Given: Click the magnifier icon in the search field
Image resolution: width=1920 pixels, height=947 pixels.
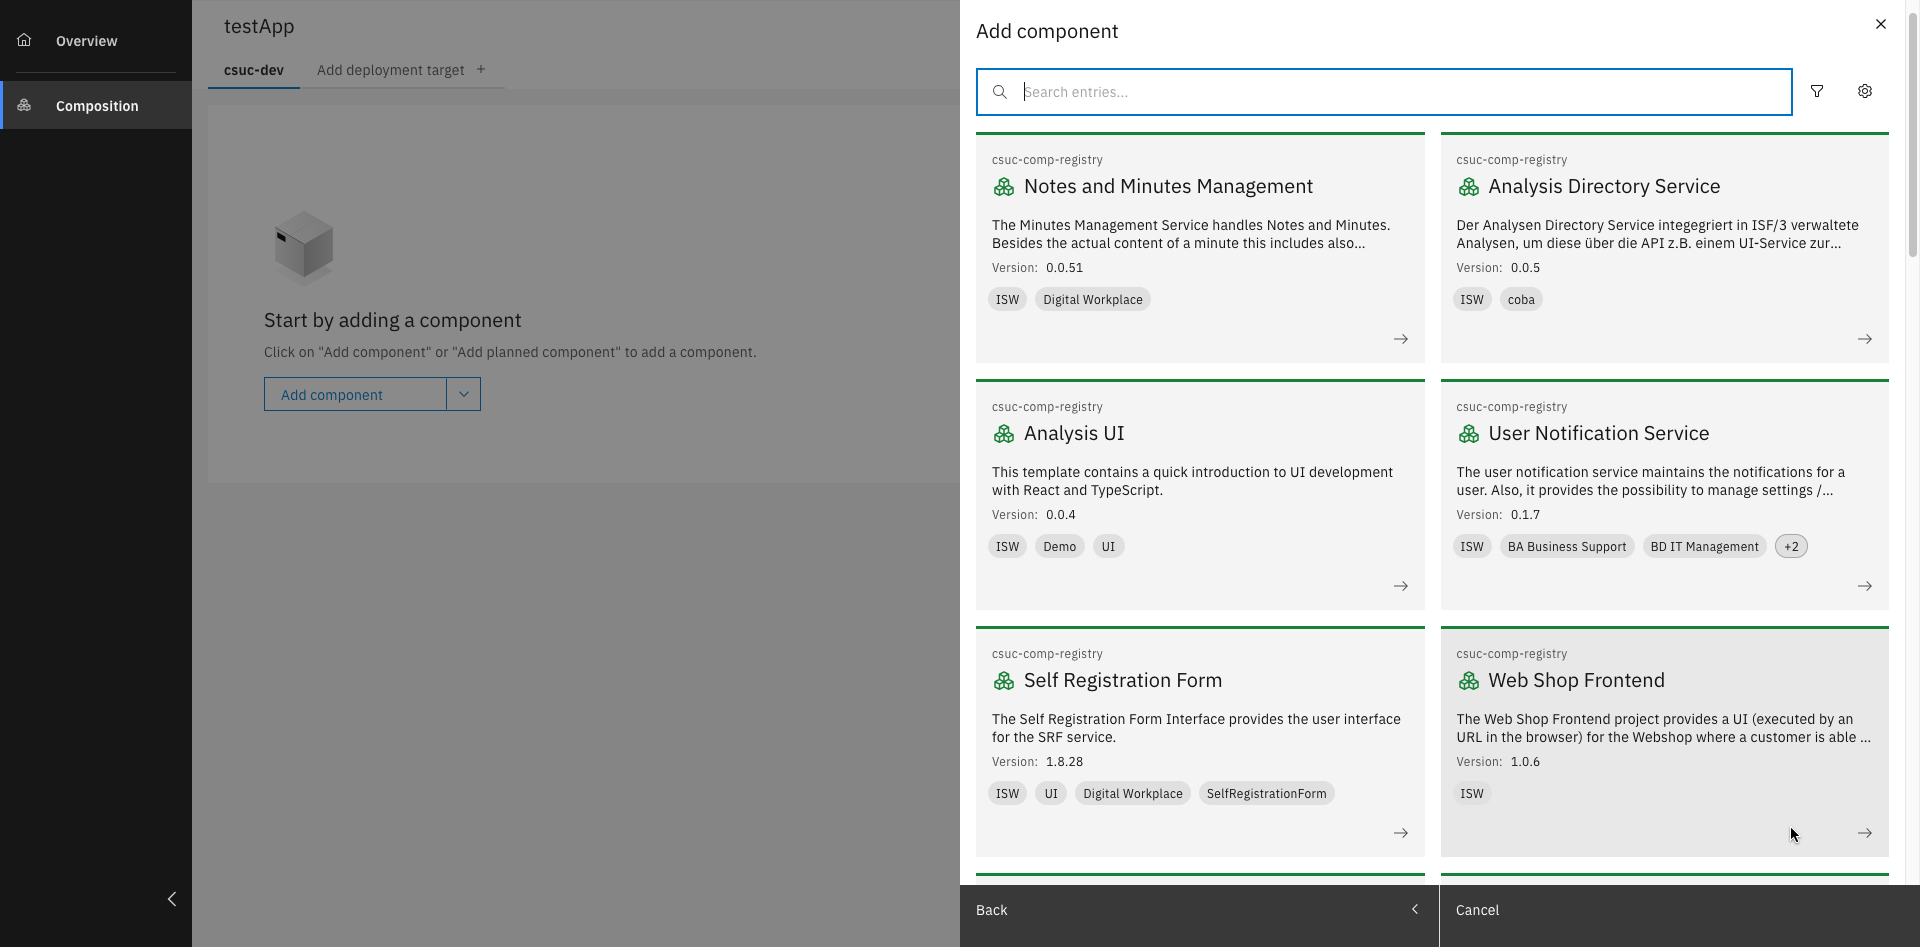Looking at the screenshot, I should point(1000,91).
